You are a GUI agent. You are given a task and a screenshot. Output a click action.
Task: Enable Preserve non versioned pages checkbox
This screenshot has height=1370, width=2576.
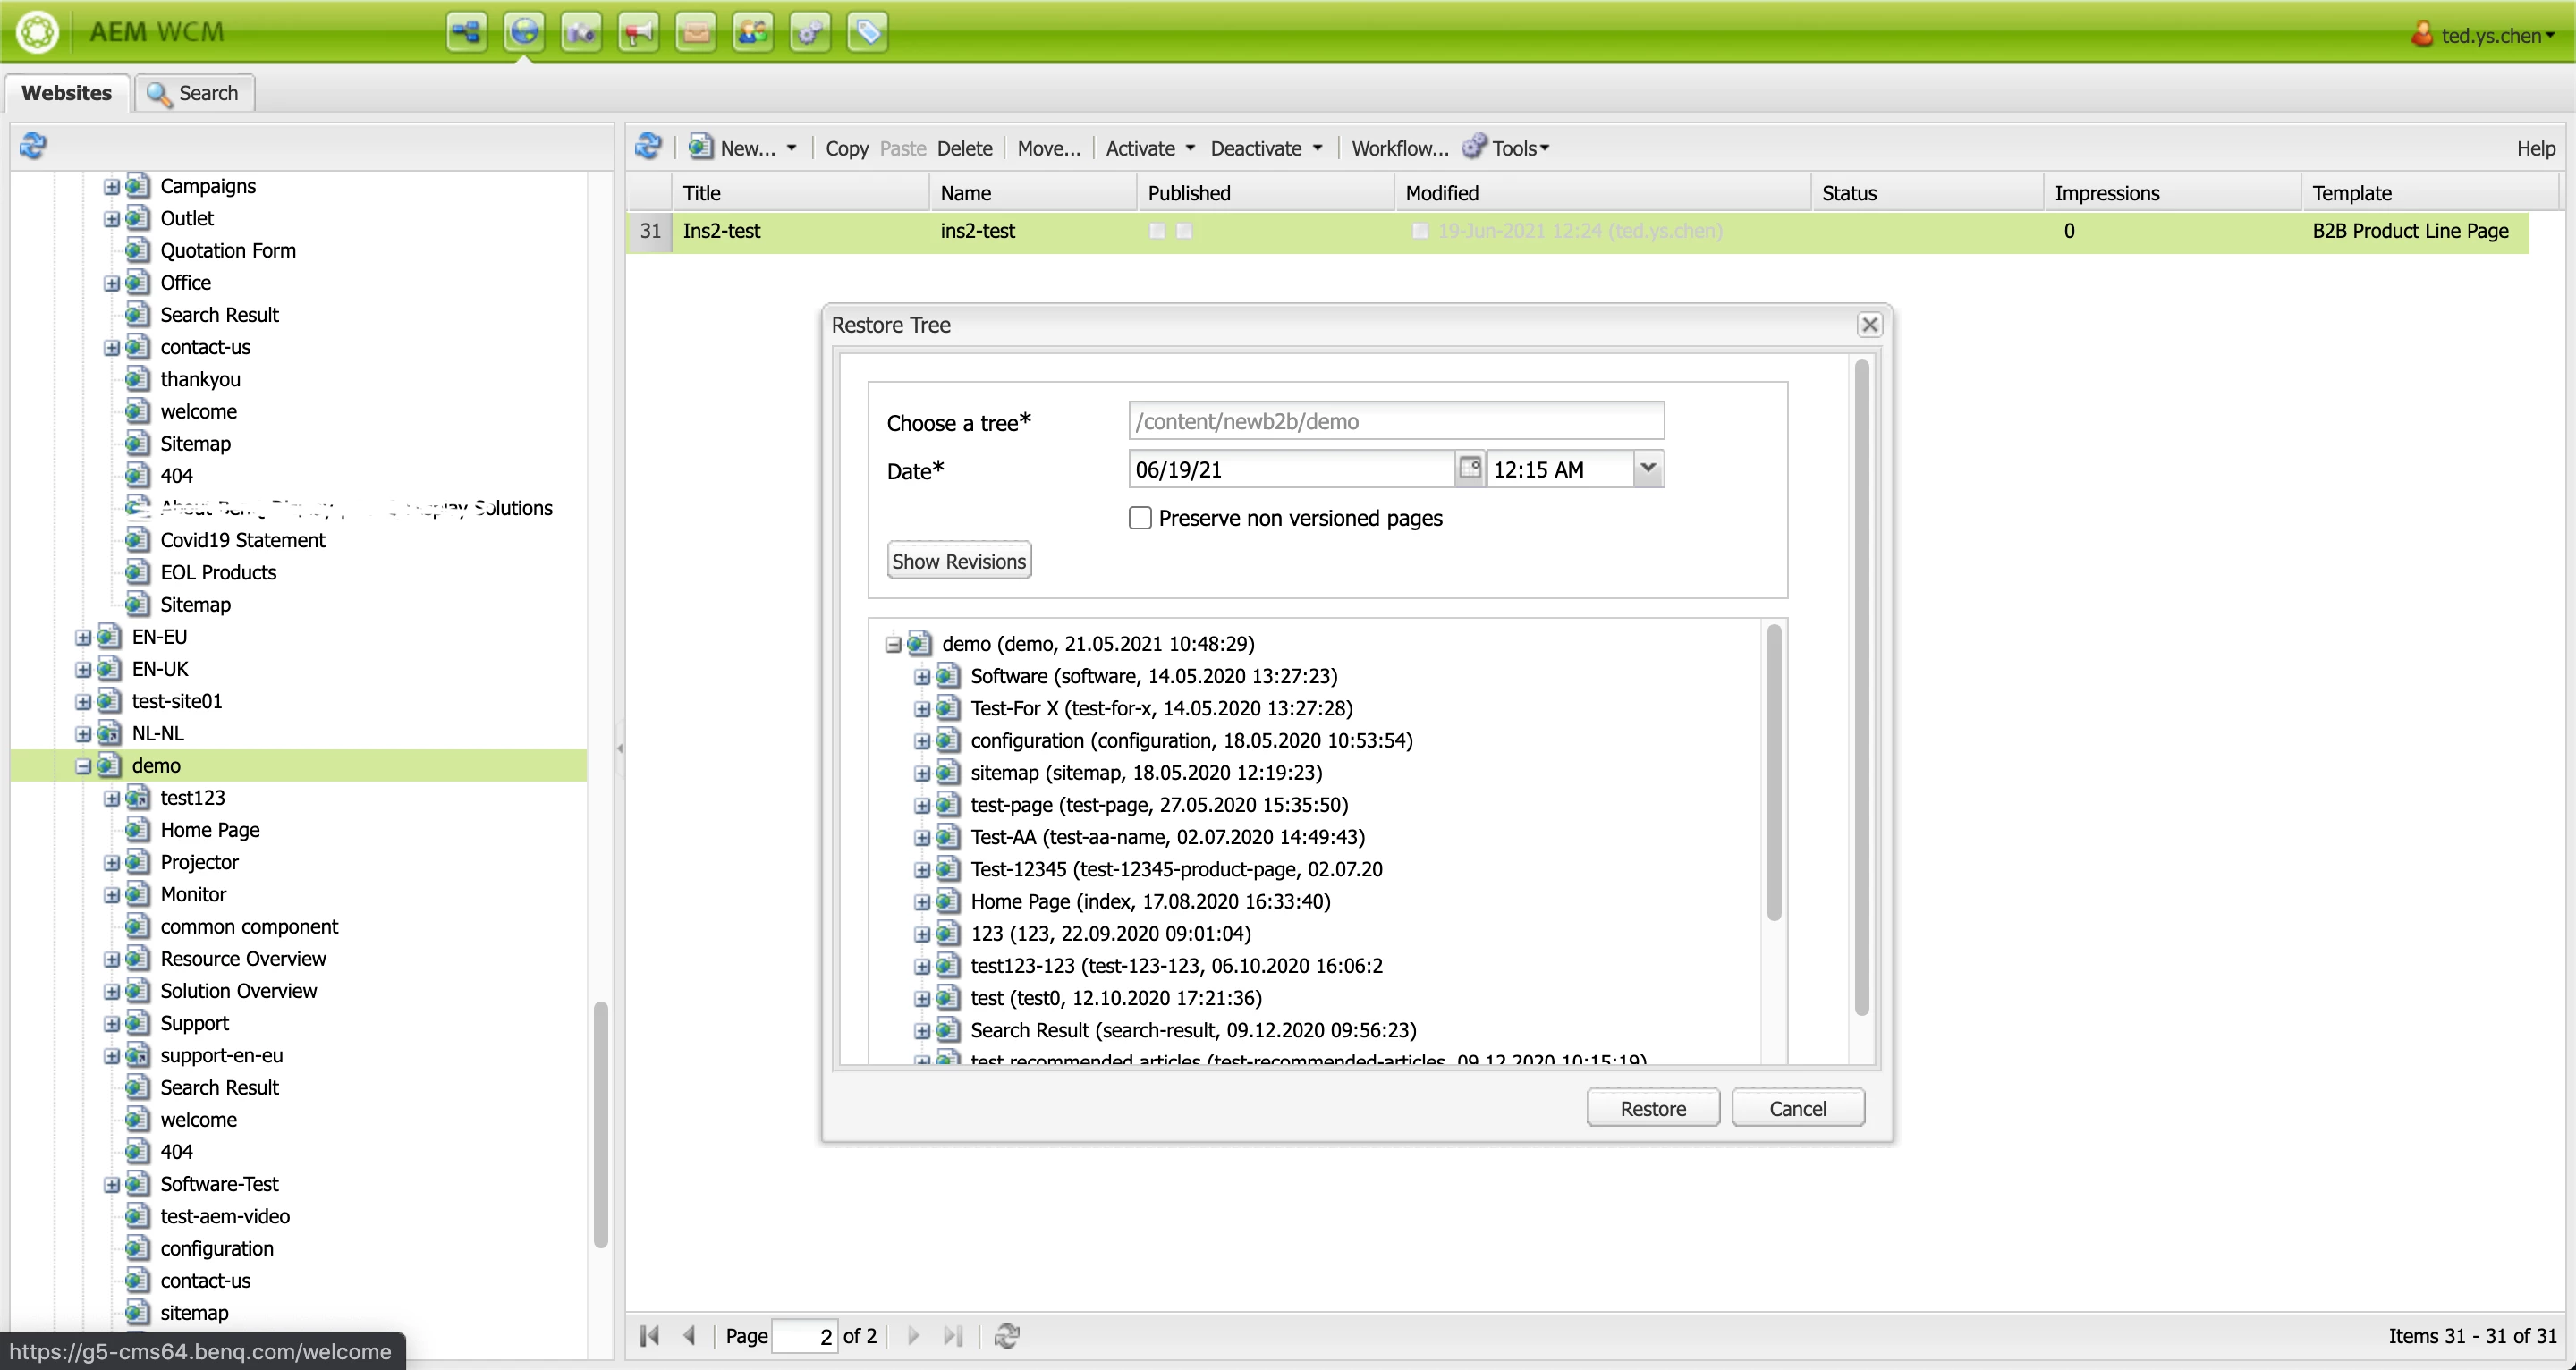[x=1140, y=518]
